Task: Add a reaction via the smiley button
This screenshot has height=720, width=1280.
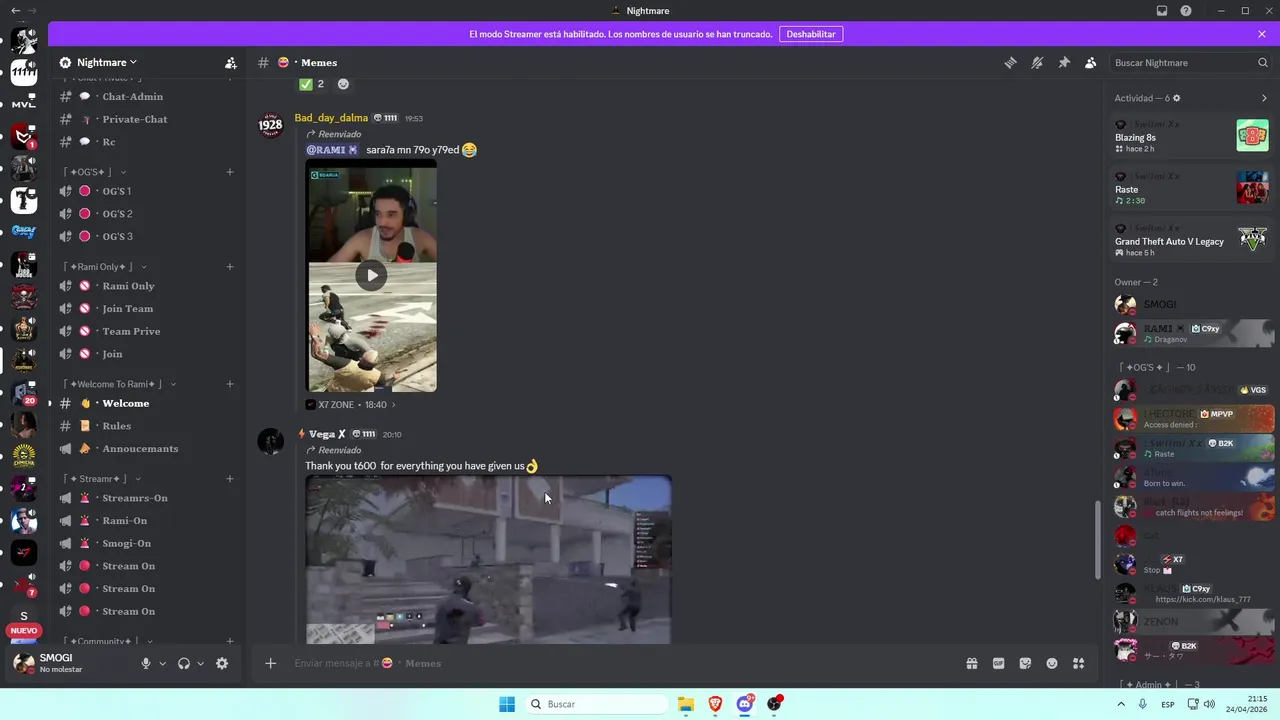Action: 343,84
